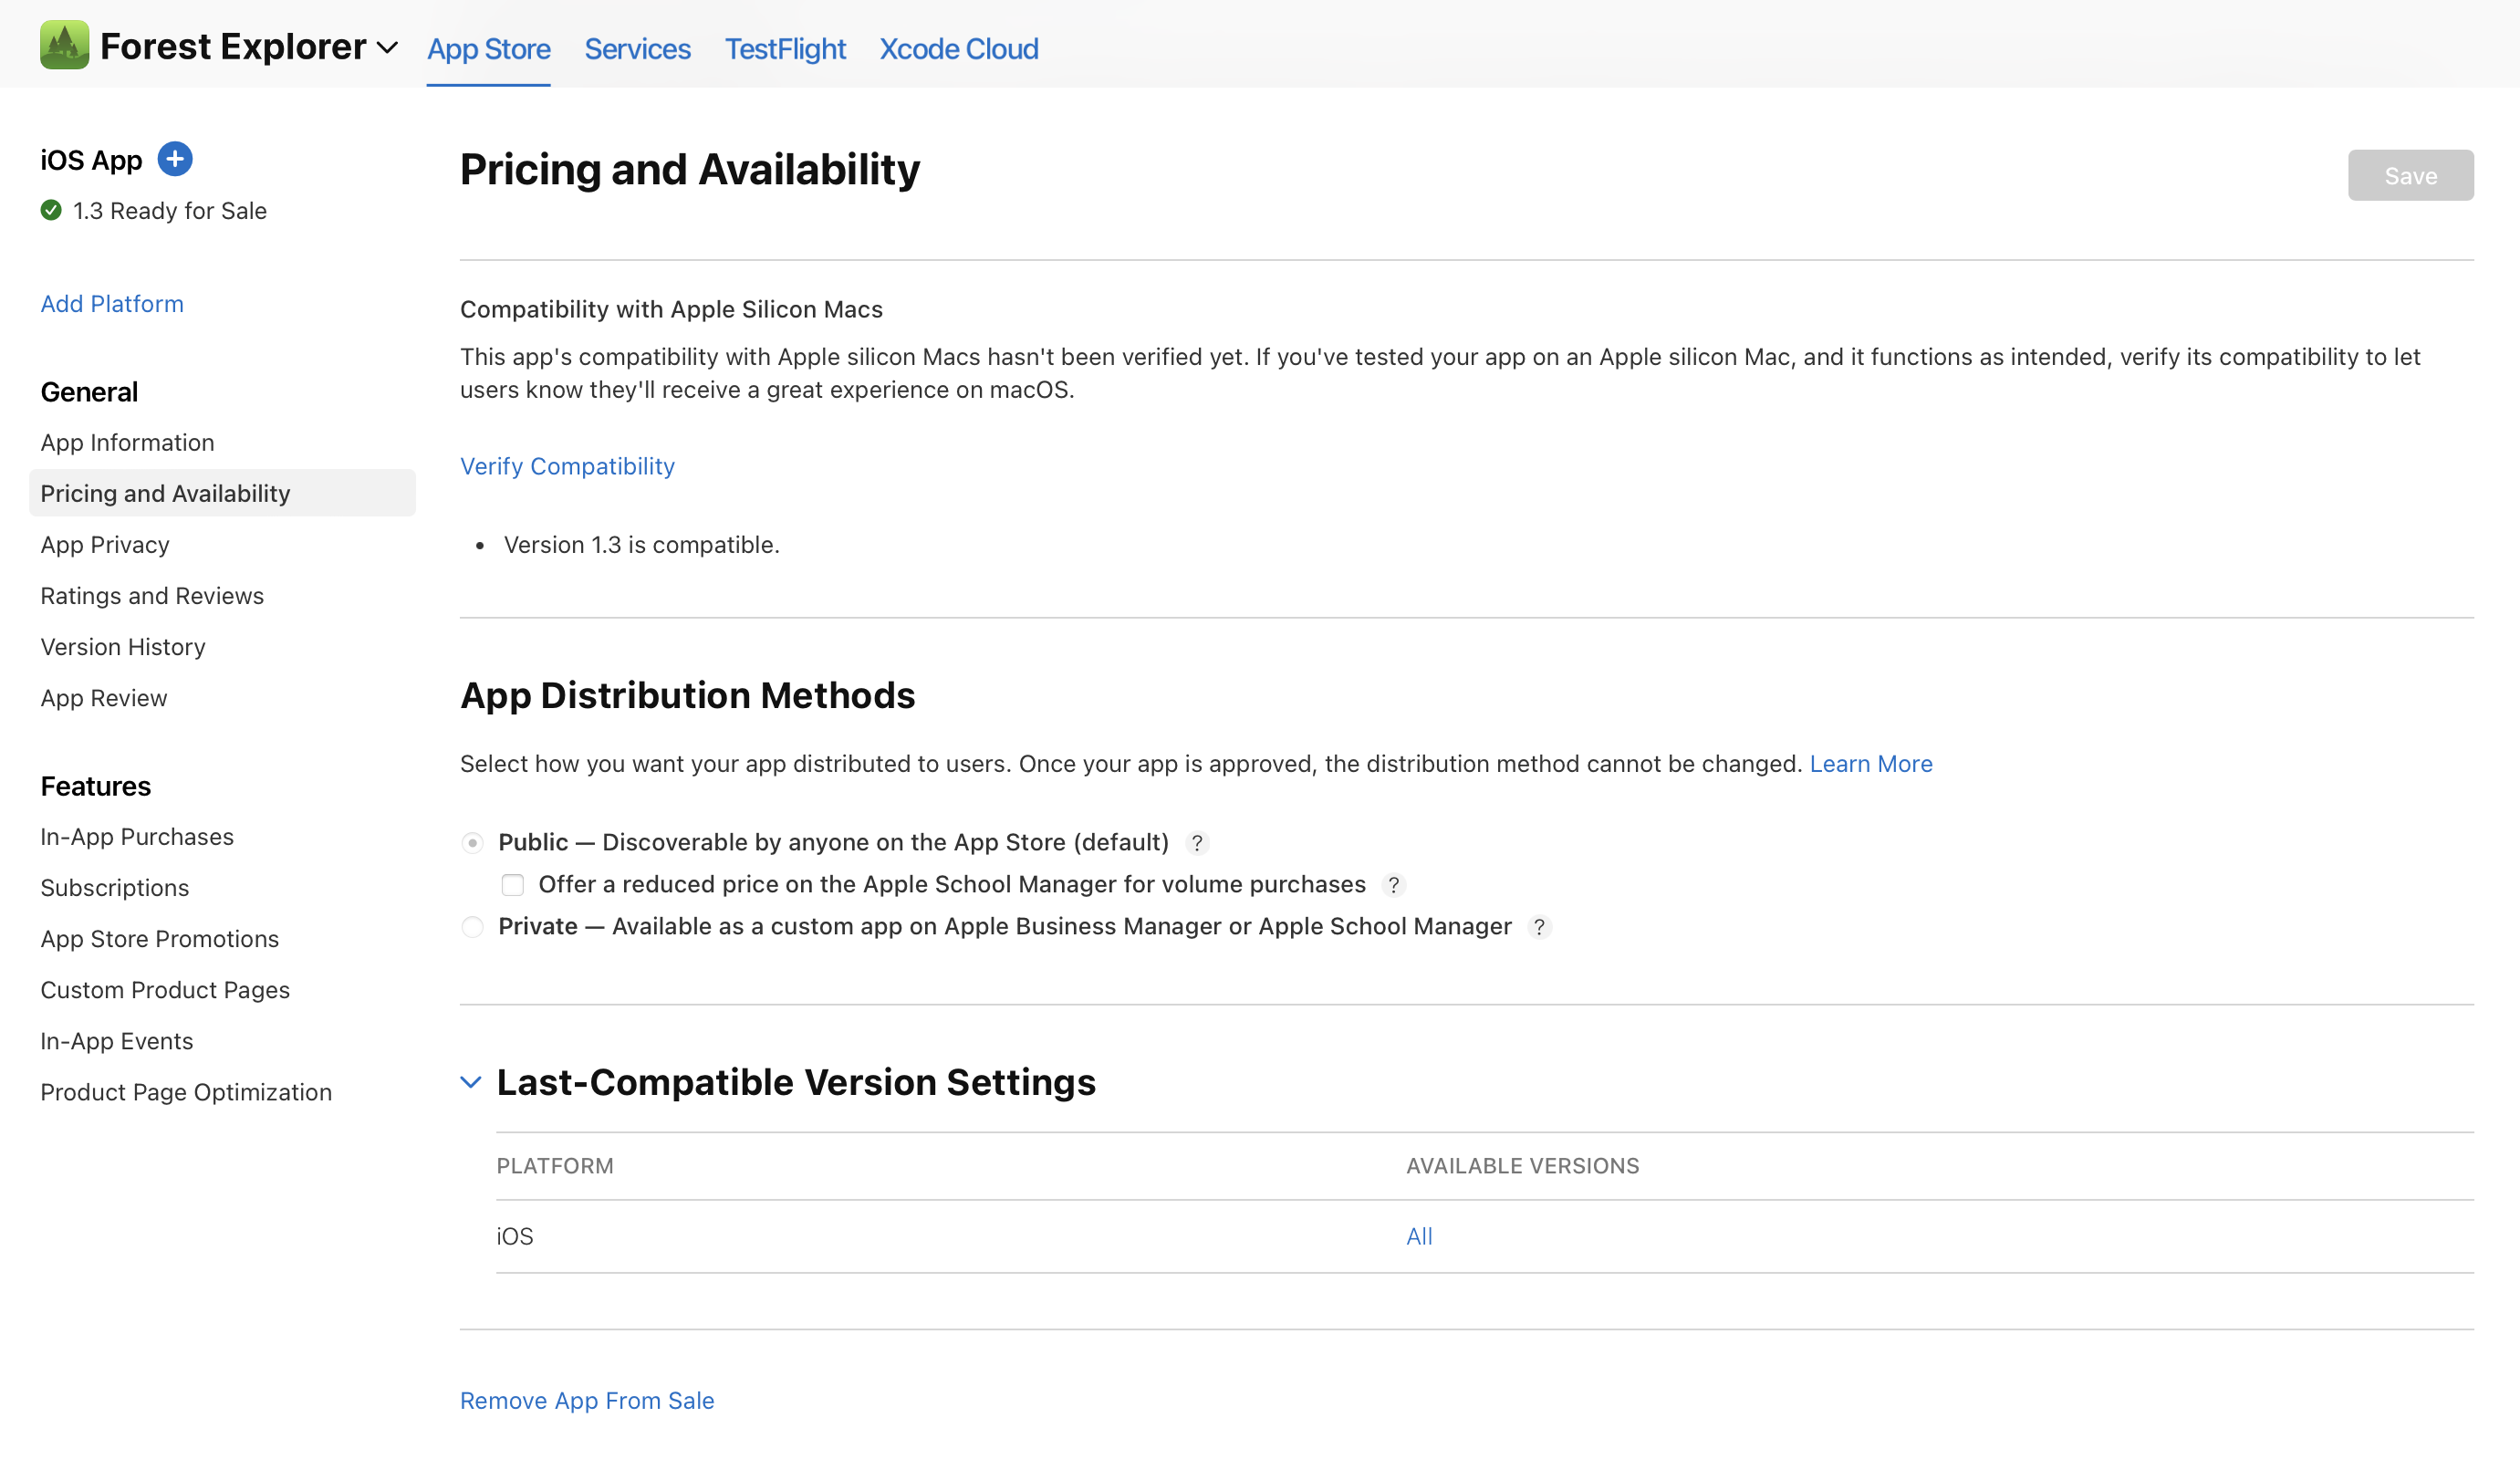Viewport: 2520px width, 1480px height.
Task: Switch to the App Information section
Action: point(127,443)
